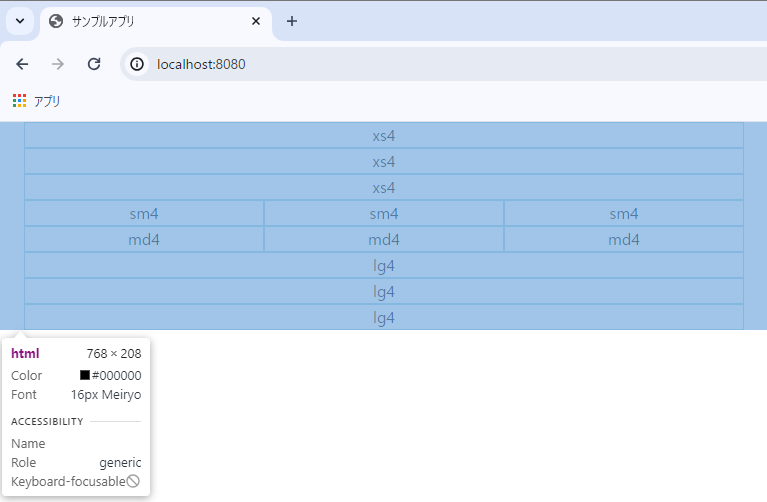Click the localhost:8080 address bar
767x502 pixels.
coord(400,64)
